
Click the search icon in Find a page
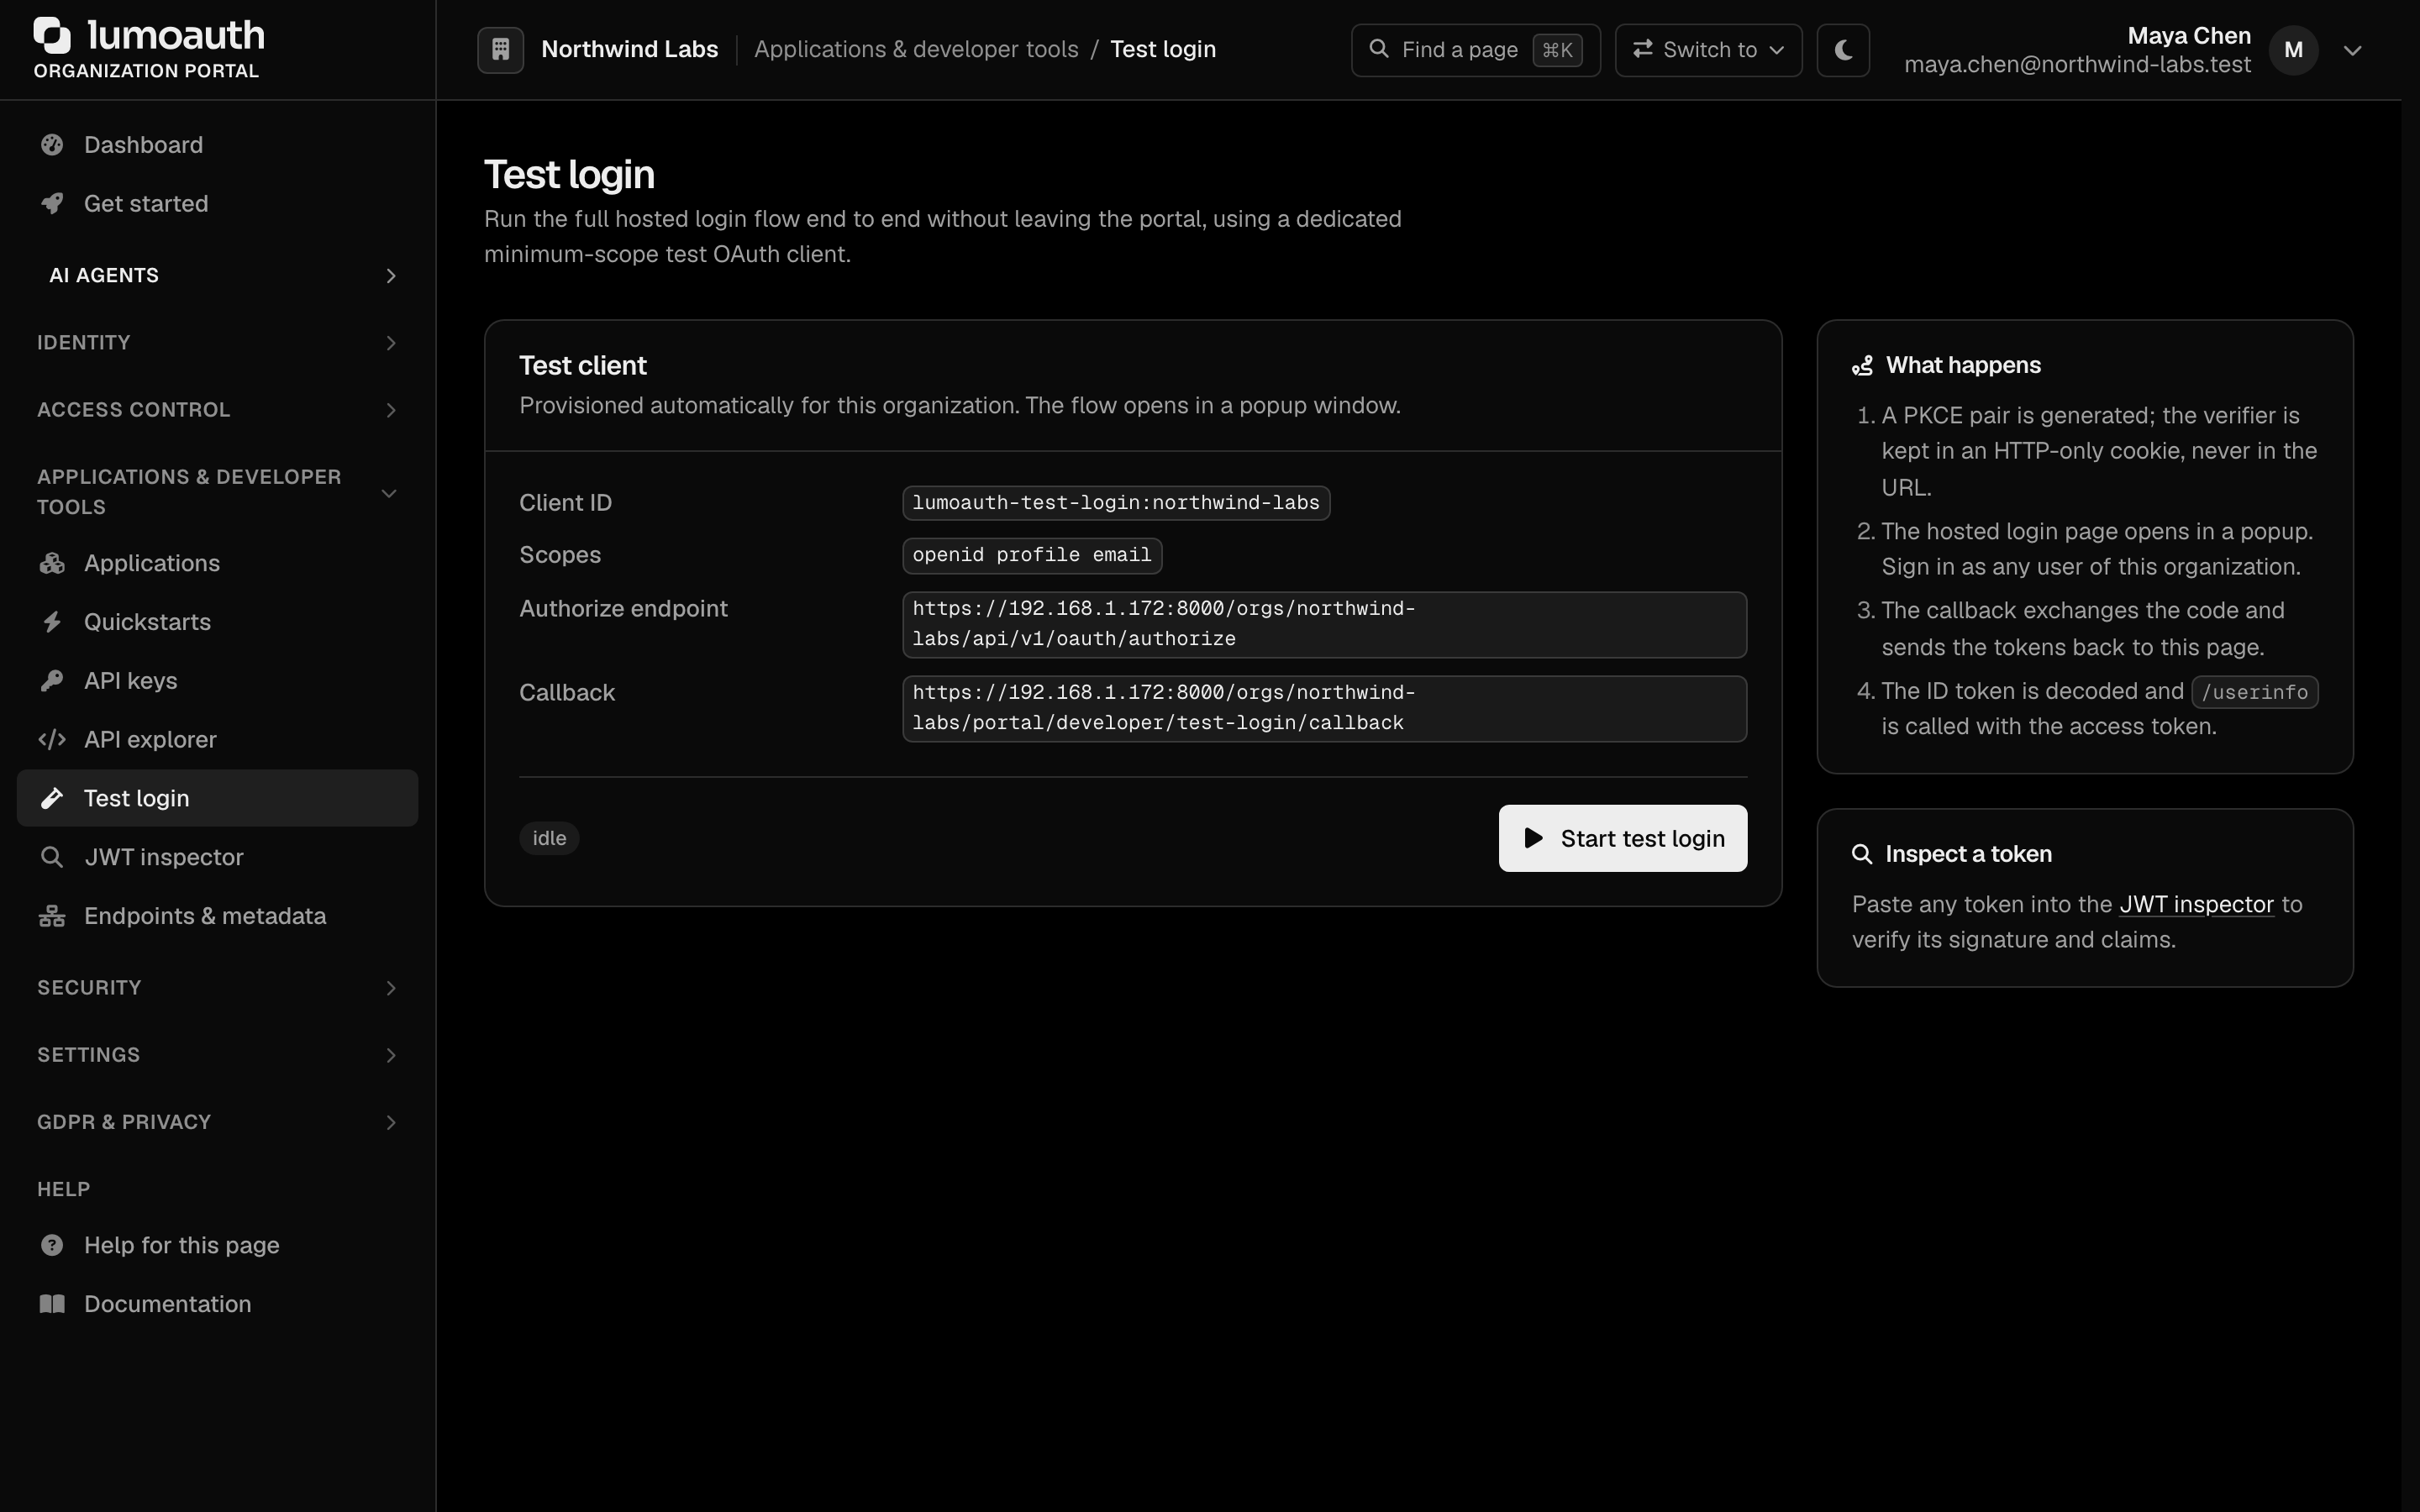[1379, 49]
